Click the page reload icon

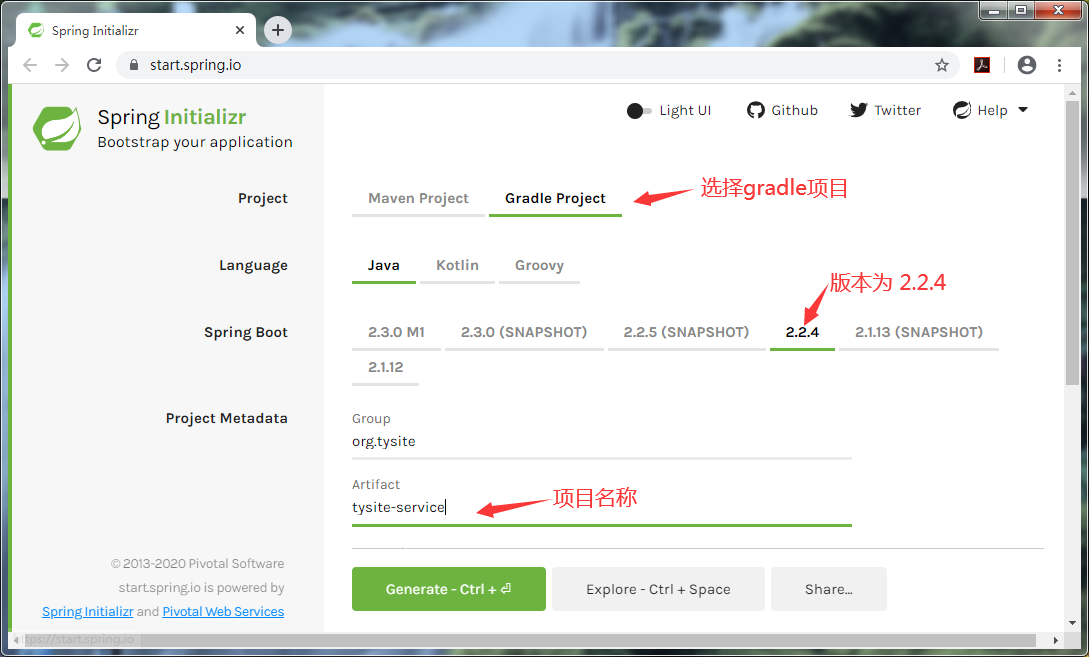pyautogui.click(x=94, y=64)
